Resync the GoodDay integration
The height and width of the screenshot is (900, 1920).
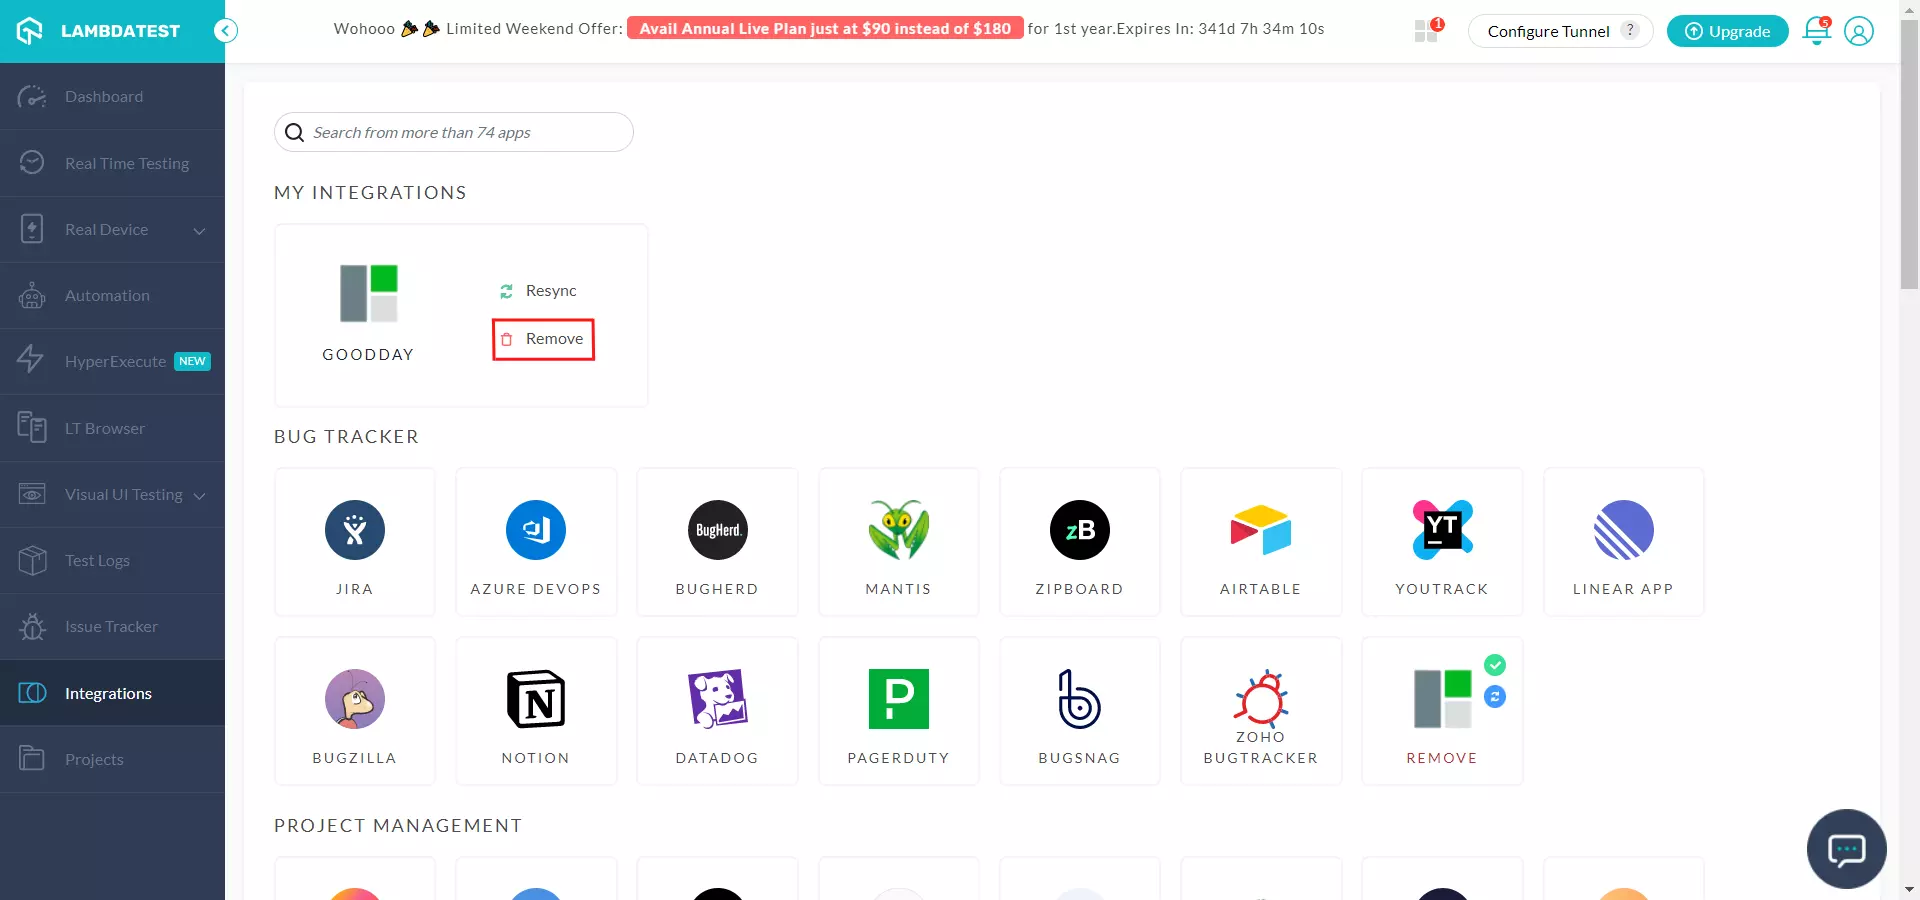pyautogui.click(x=540, y=291)
